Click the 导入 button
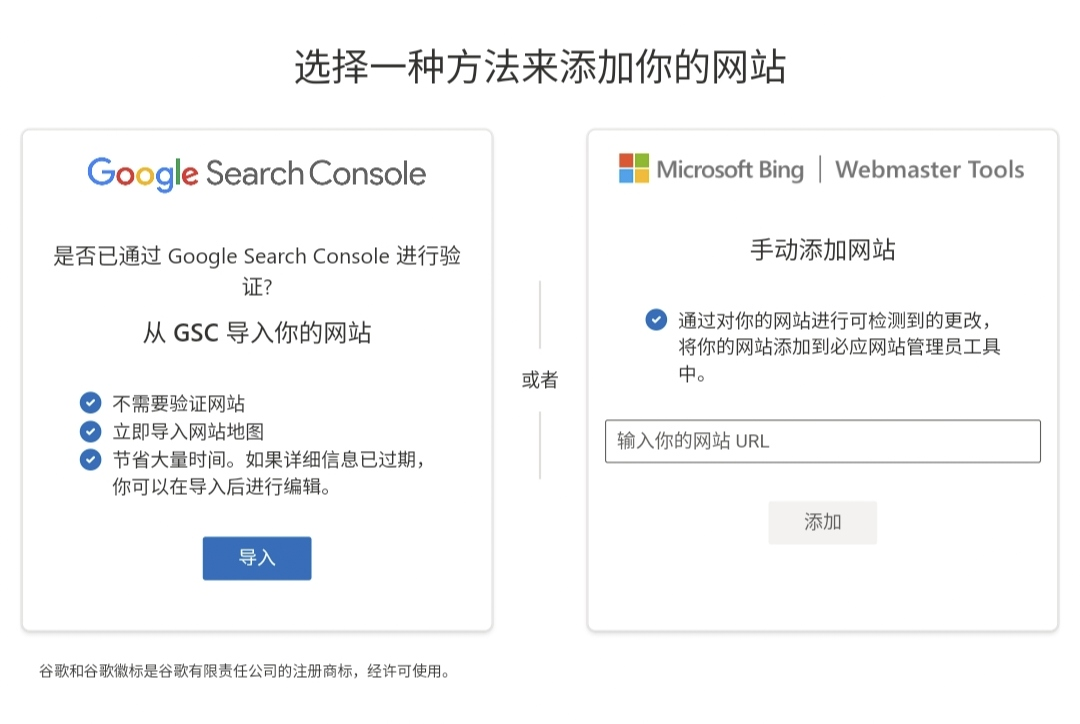 click(257, 558)
